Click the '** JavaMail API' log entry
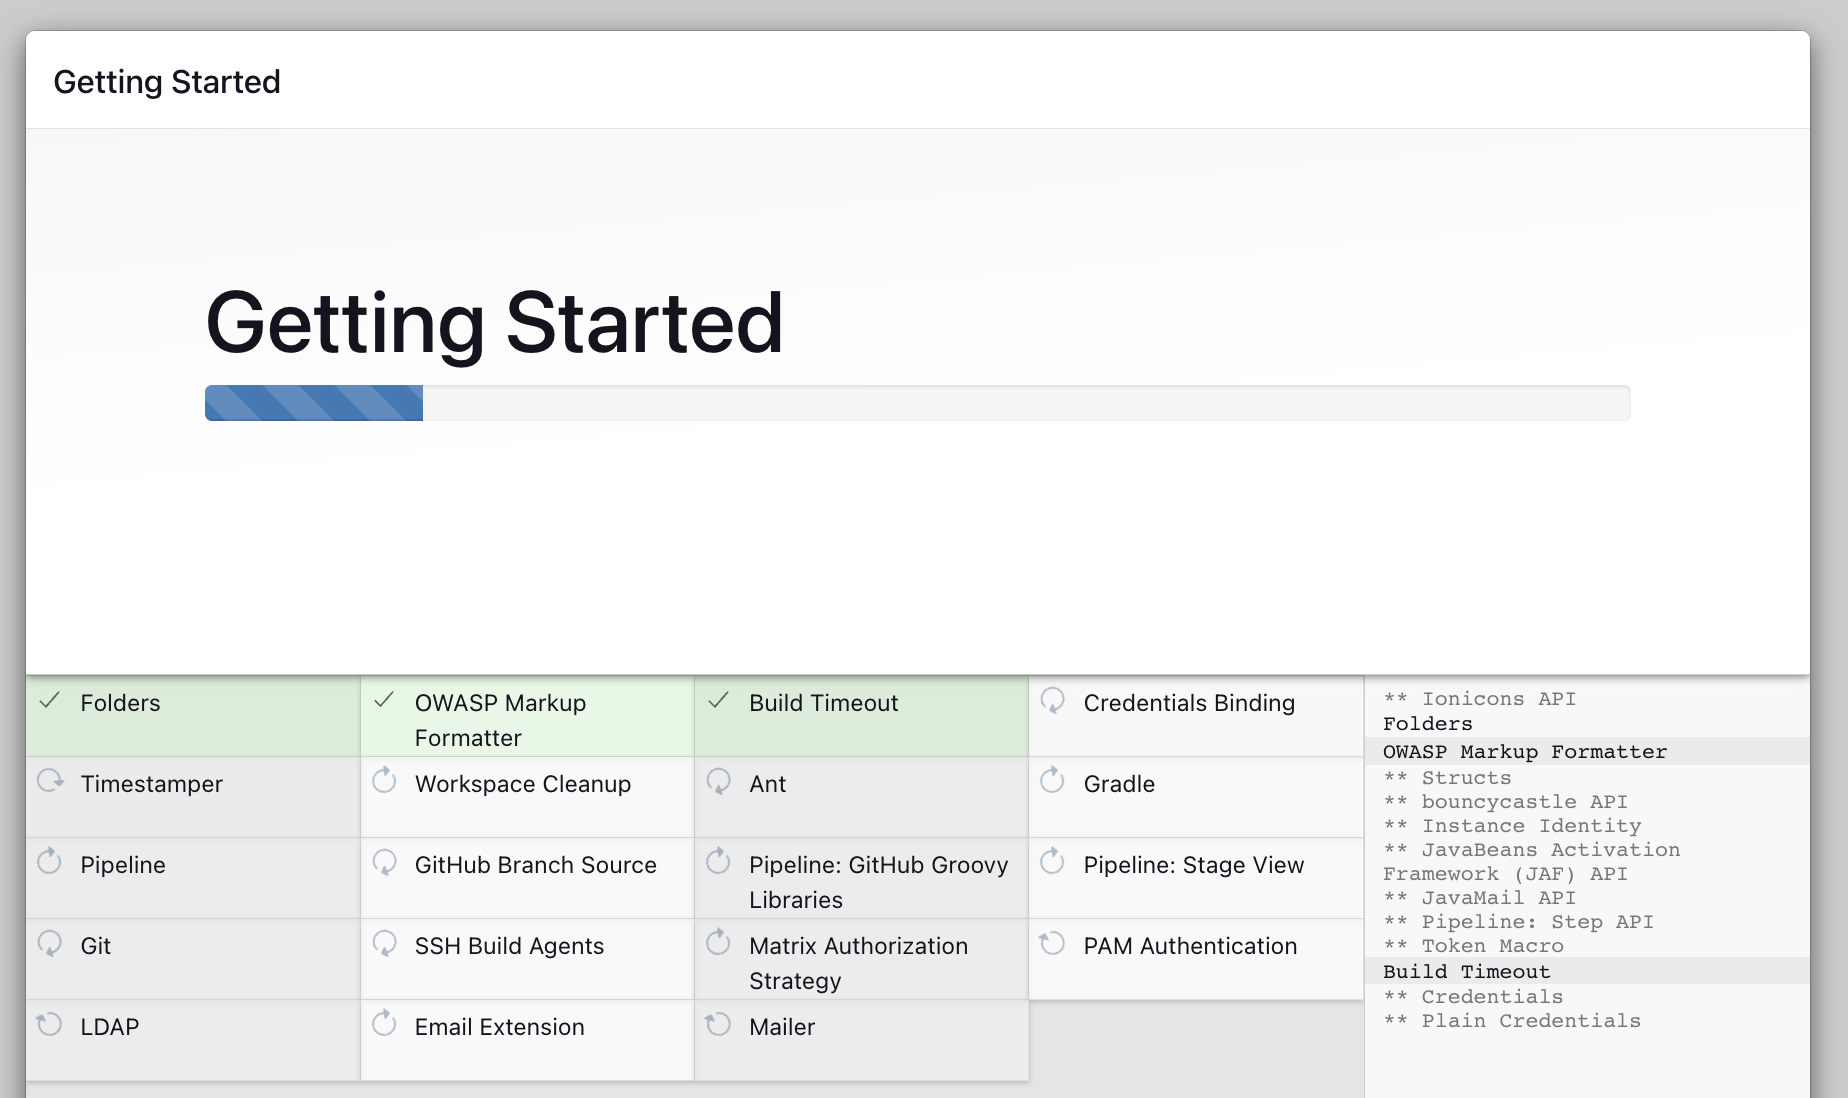Viewport: 1848px width, 1098px height. coord(1479,897)
